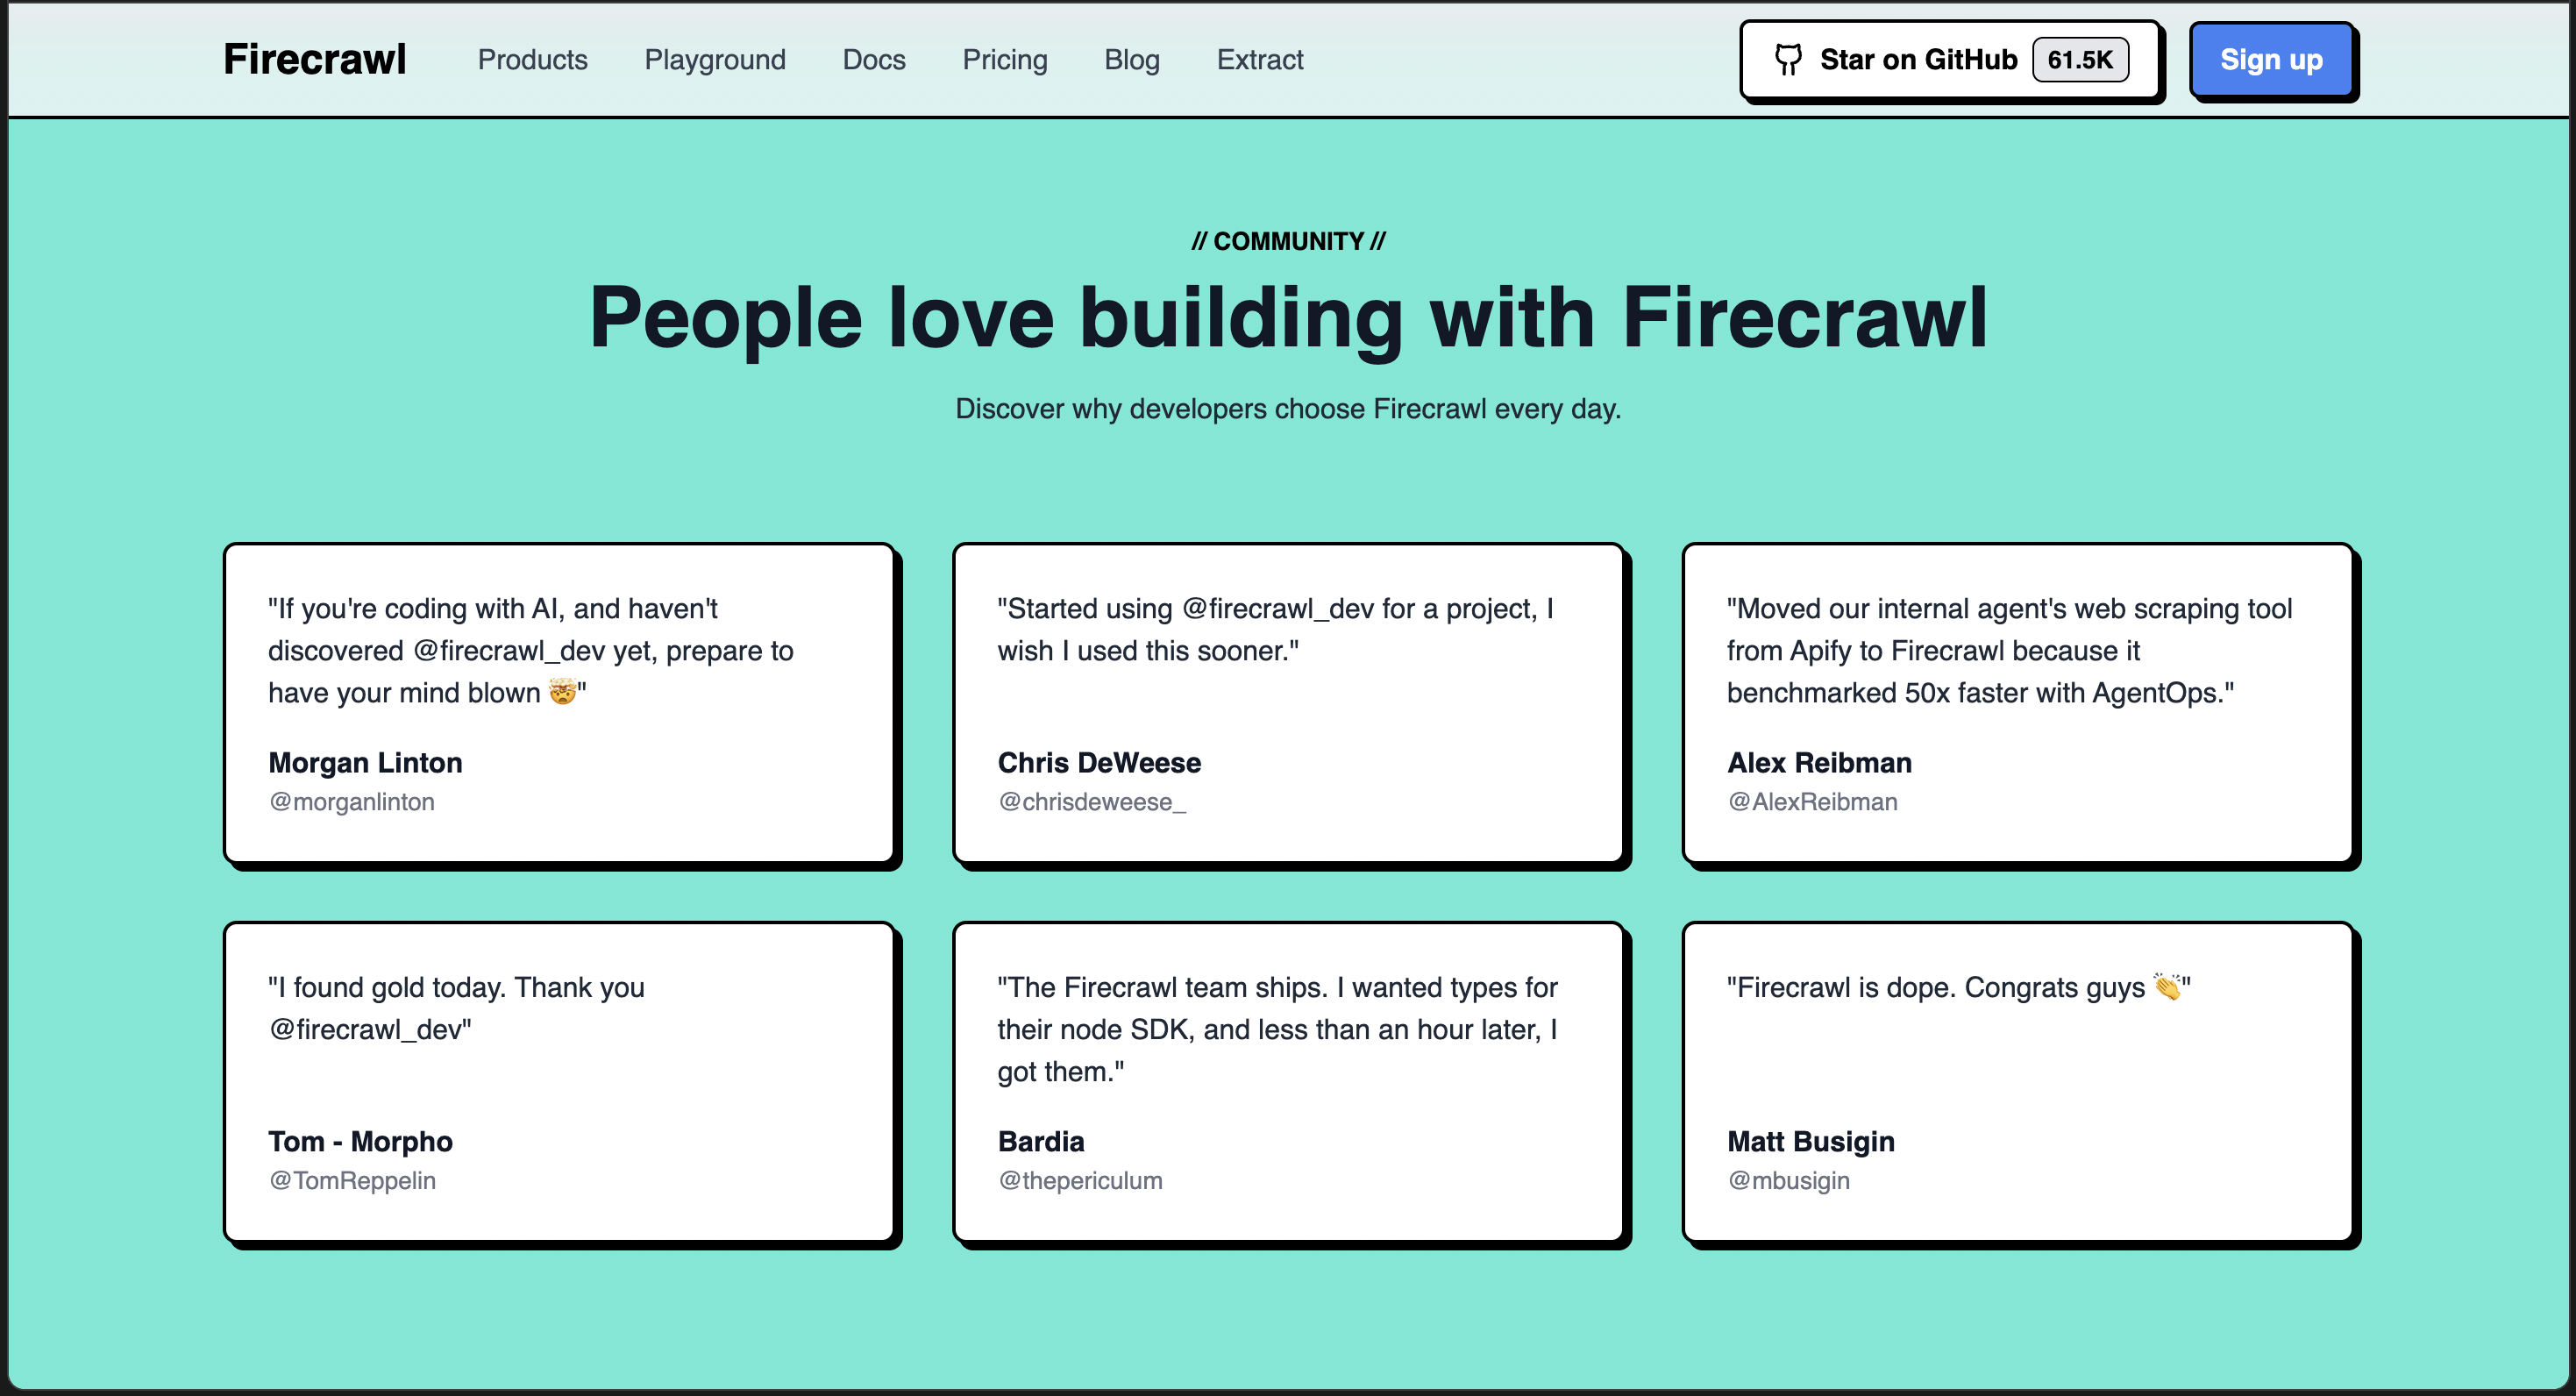This screenshot has height=1396, width=2576.
Task: Click the @thepericulum handle
Action: [x=1079, y=1181]
